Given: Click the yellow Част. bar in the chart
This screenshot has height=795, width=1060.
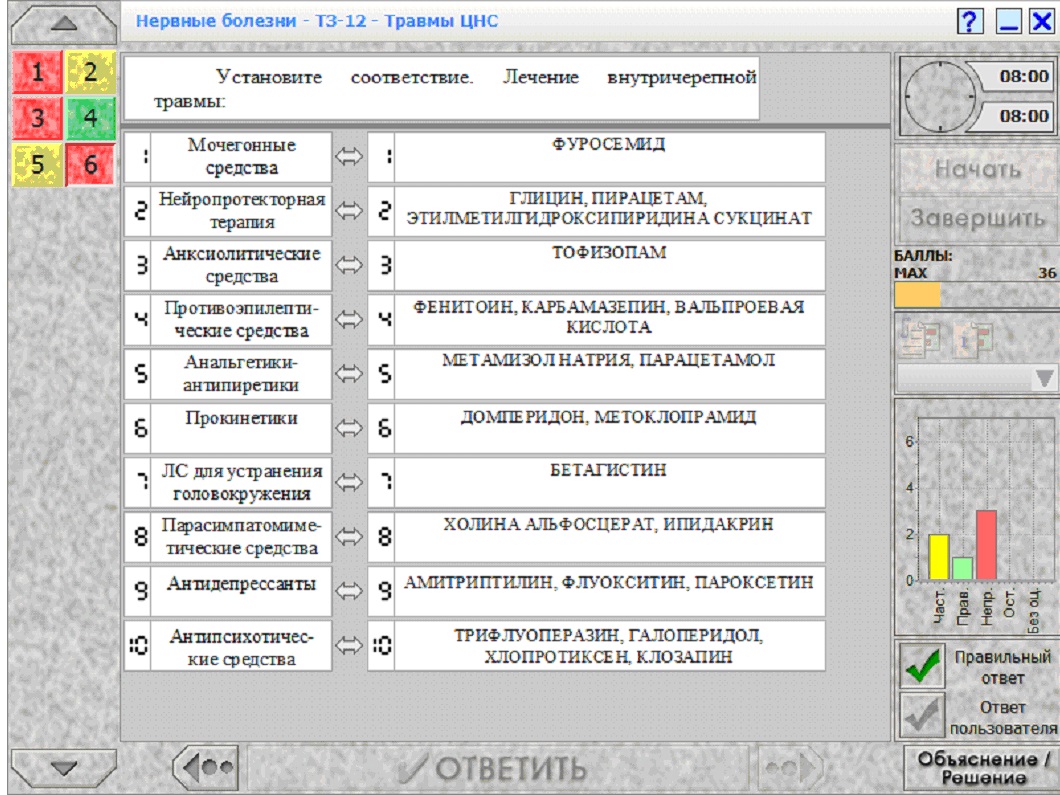Looking at the screenshot, I should 938,557.
